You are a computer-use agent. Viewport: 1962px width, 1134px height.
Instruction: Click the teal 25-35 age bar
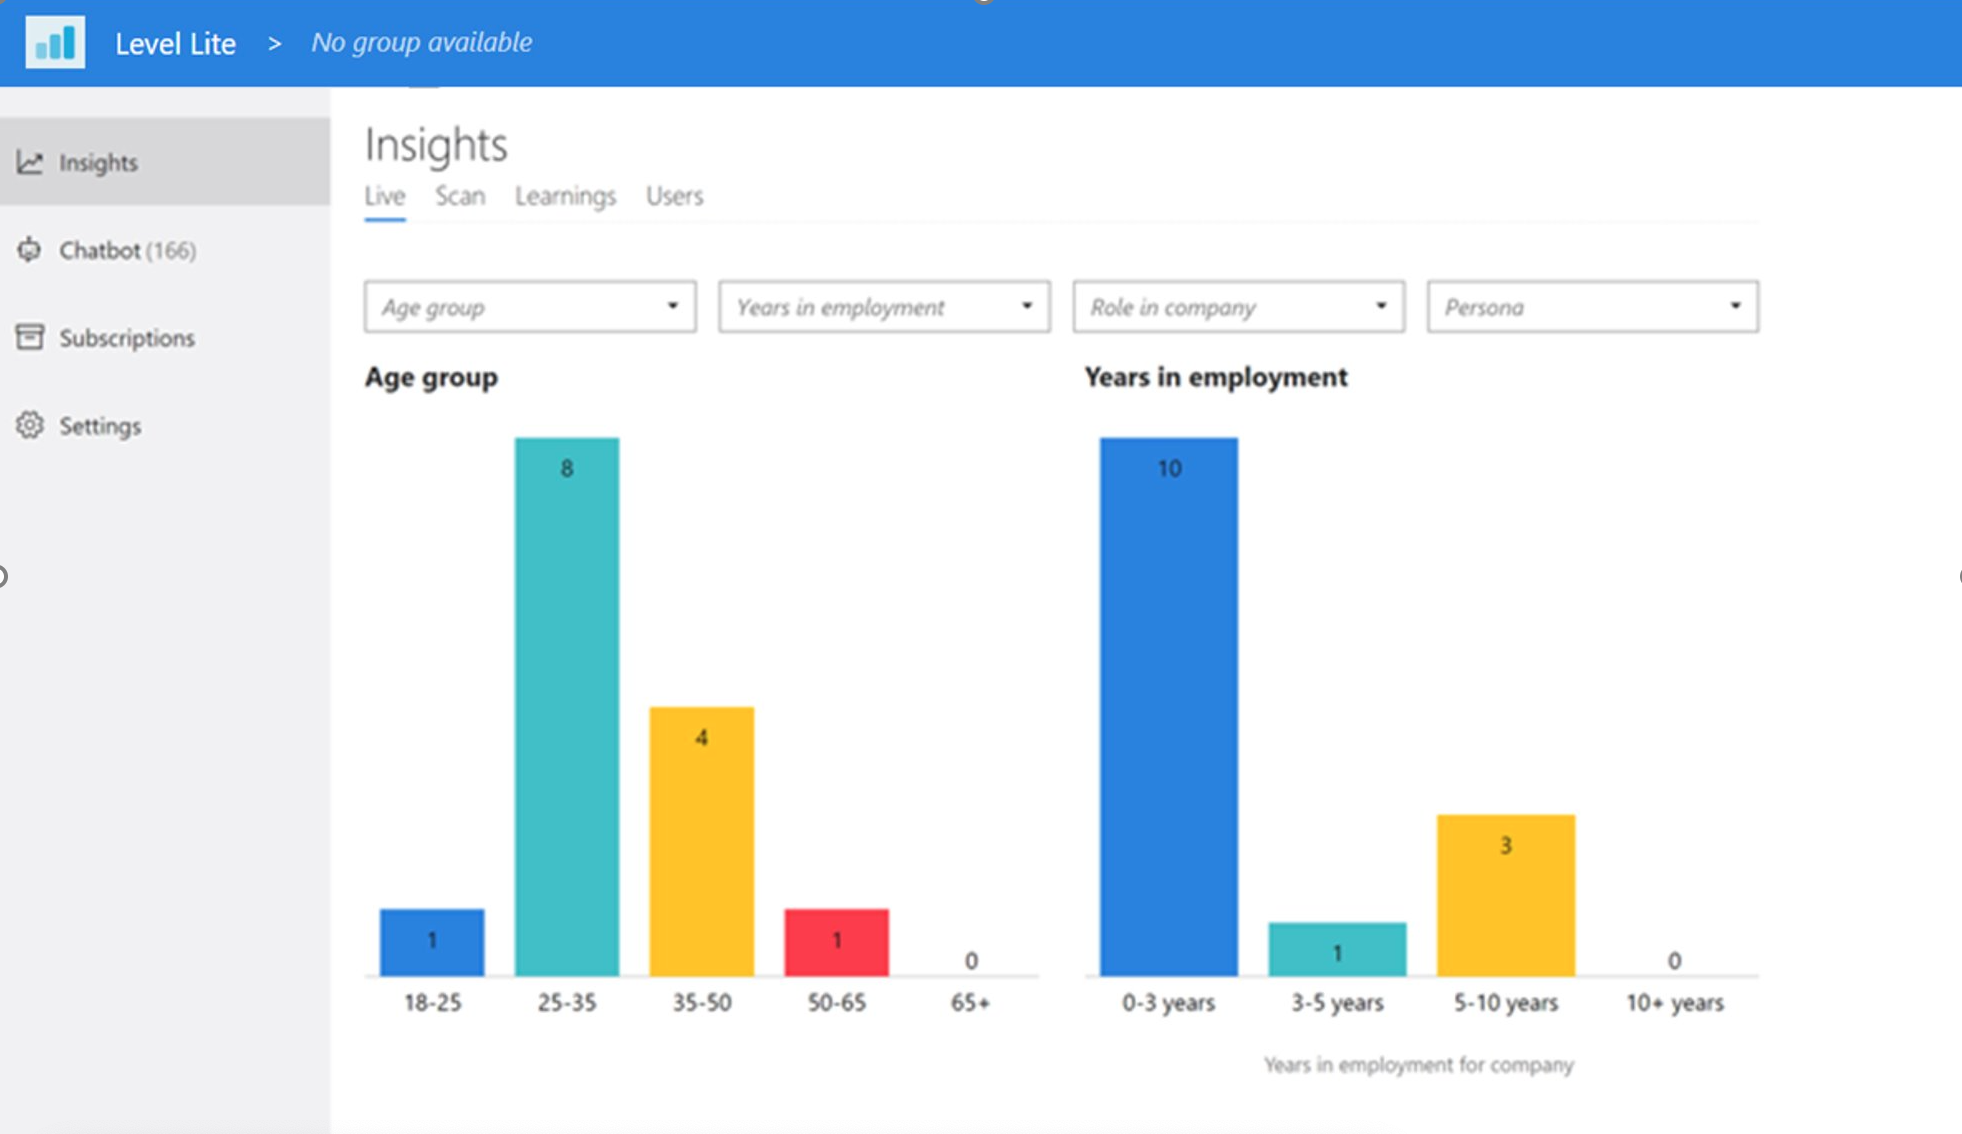click(x=567, y=706)
